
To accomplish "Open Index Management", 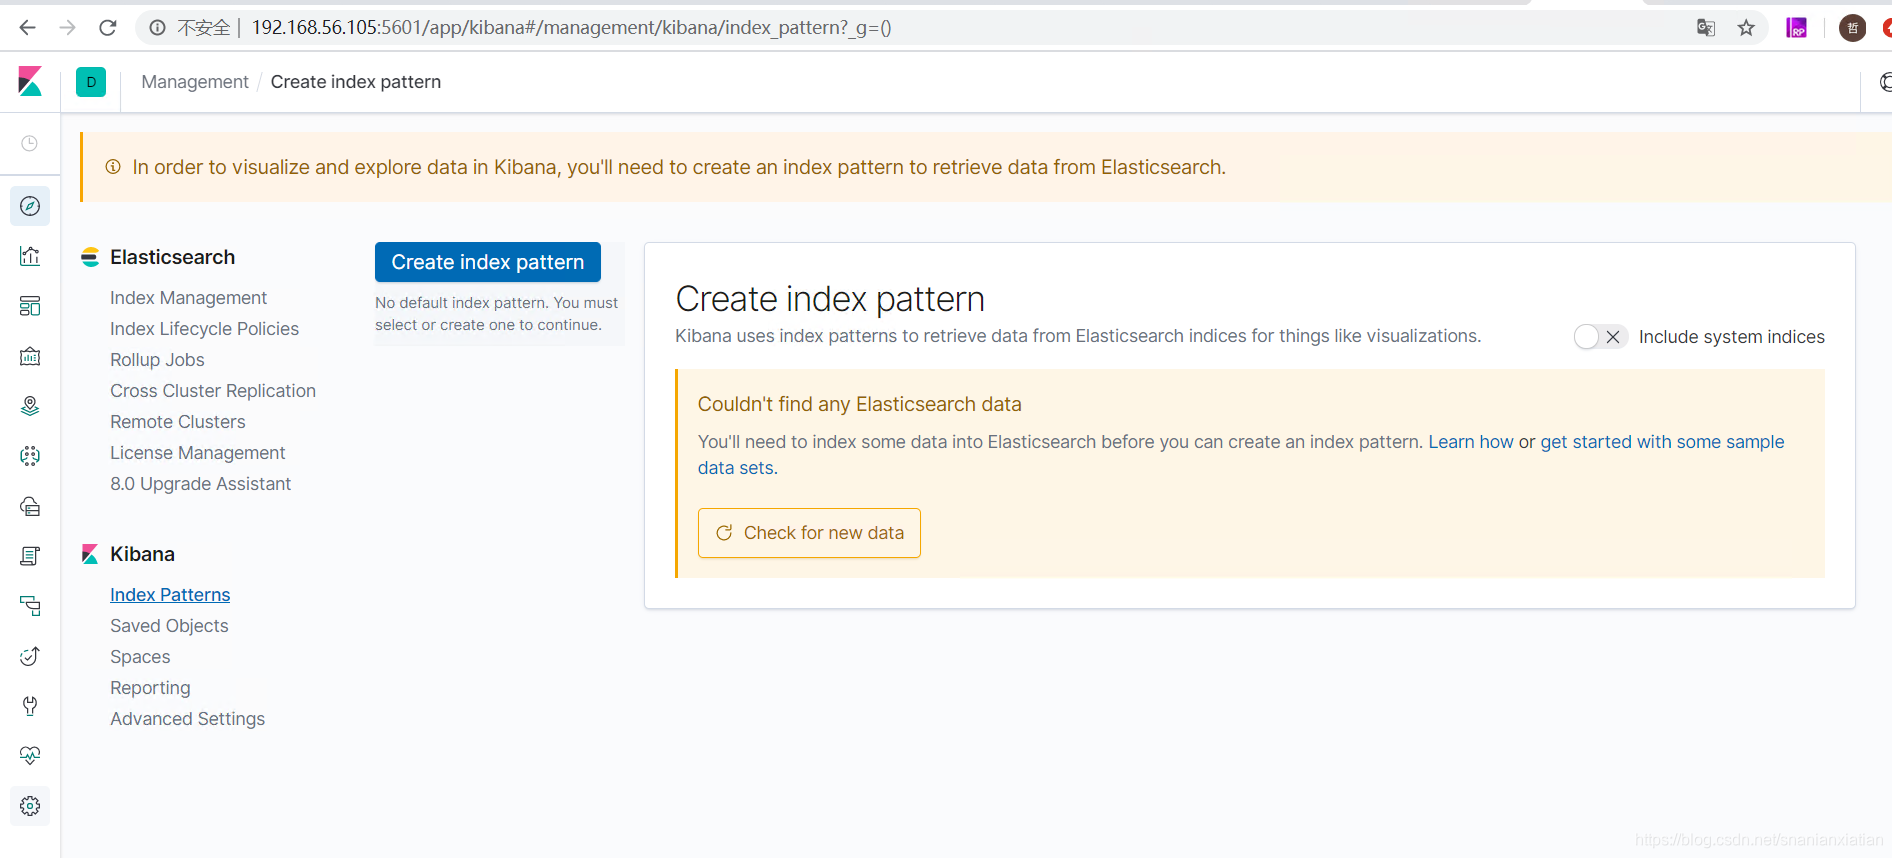I will point(188,298).
